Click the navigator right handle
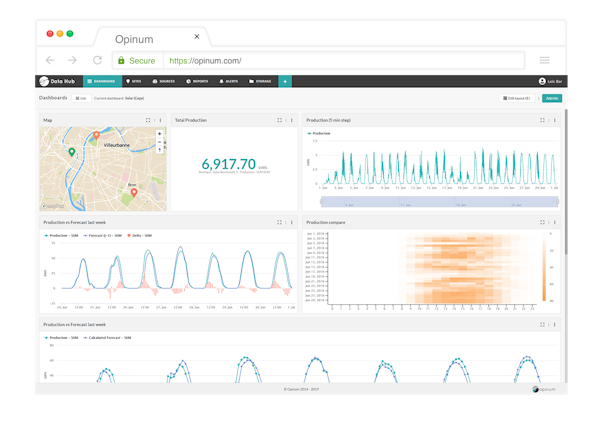Image resolution: width=600 pixels, height=438 pixels. (x=558, y=202)
